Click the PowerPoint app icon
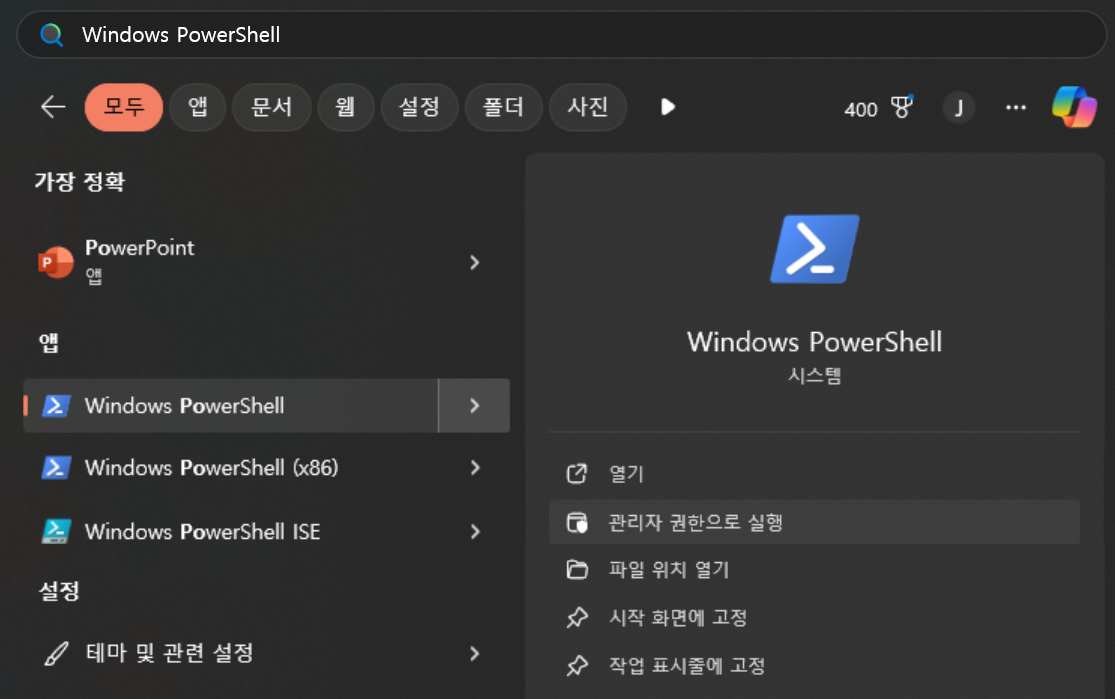Image resolution: width=1115 pixels, height=699 pixels. tap(55, 262)
